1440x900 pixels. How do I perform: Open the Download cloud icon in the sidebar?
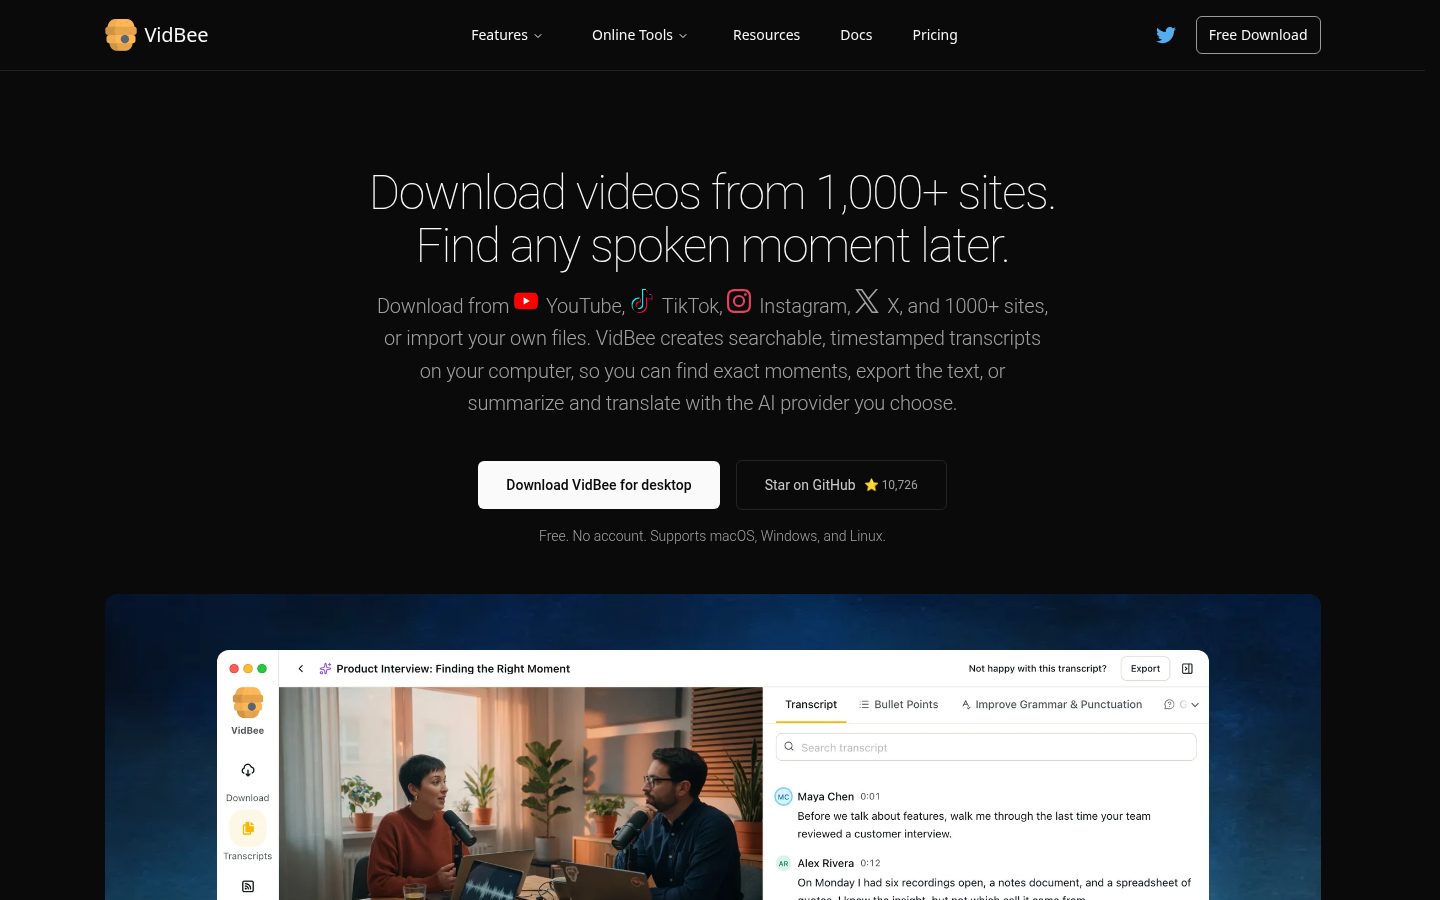(x=248, y=770)
